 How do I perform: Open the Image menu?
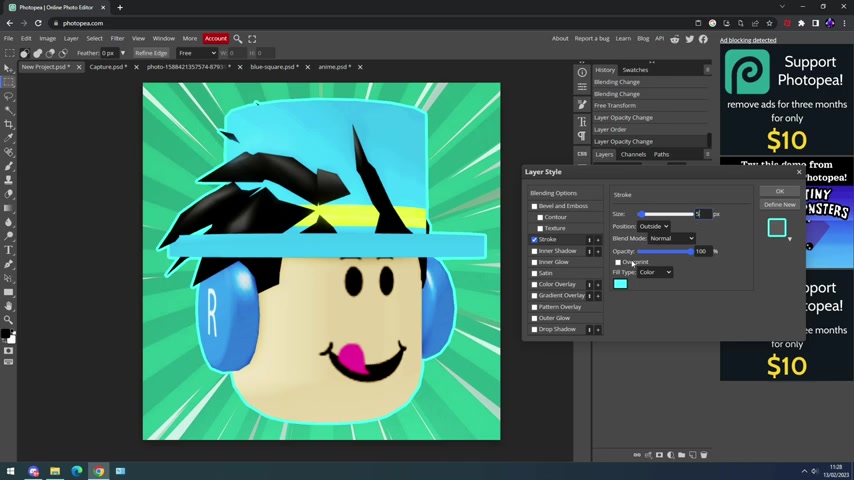[47, 39]
